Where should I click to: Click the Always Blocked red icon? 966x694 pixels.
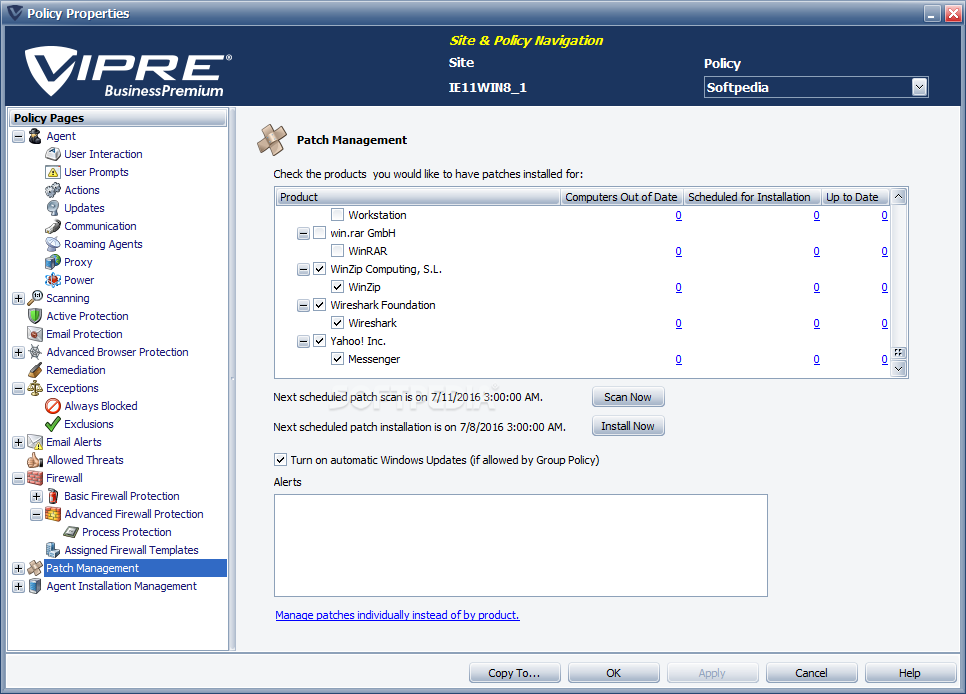click(53, 406)
